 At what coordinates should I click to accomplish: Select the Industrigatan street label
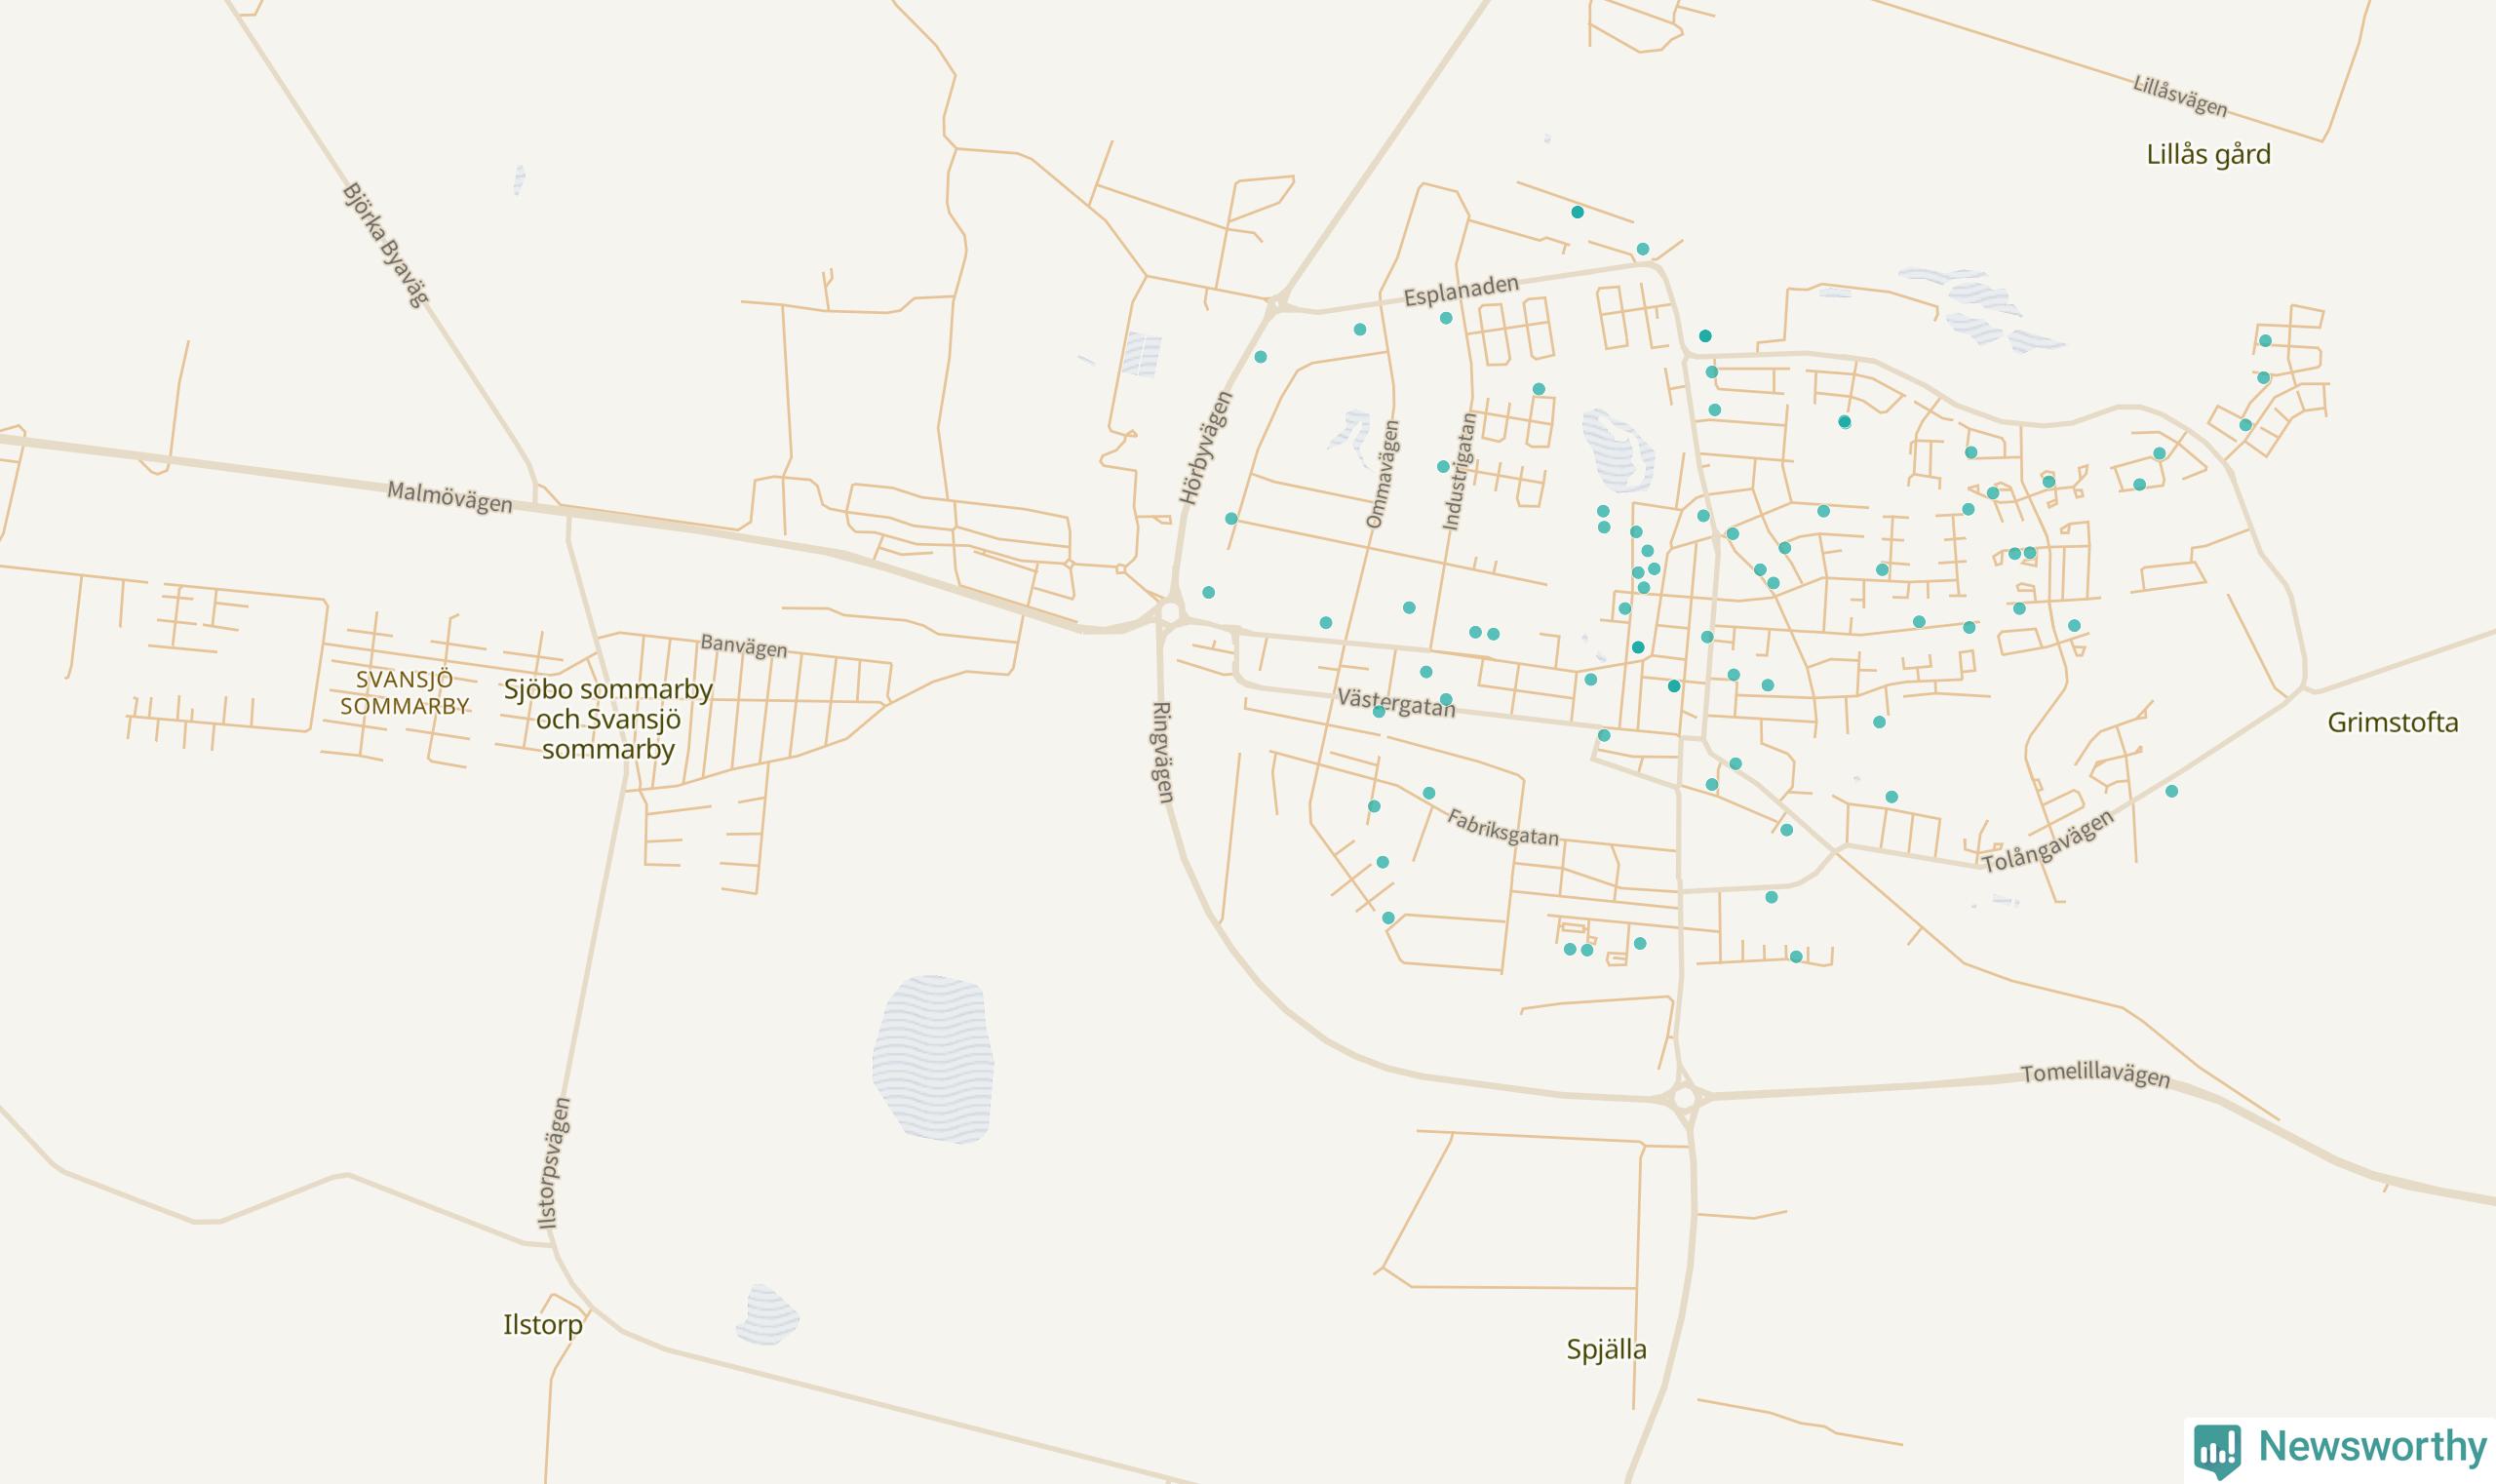1458,472
